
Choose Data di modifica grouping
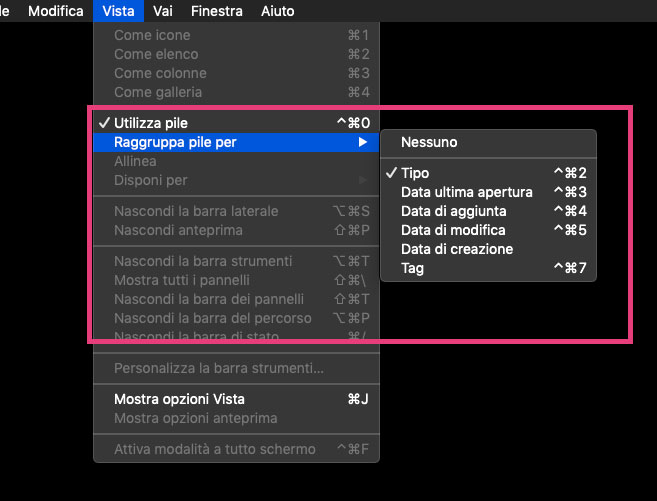click(453, 230)
